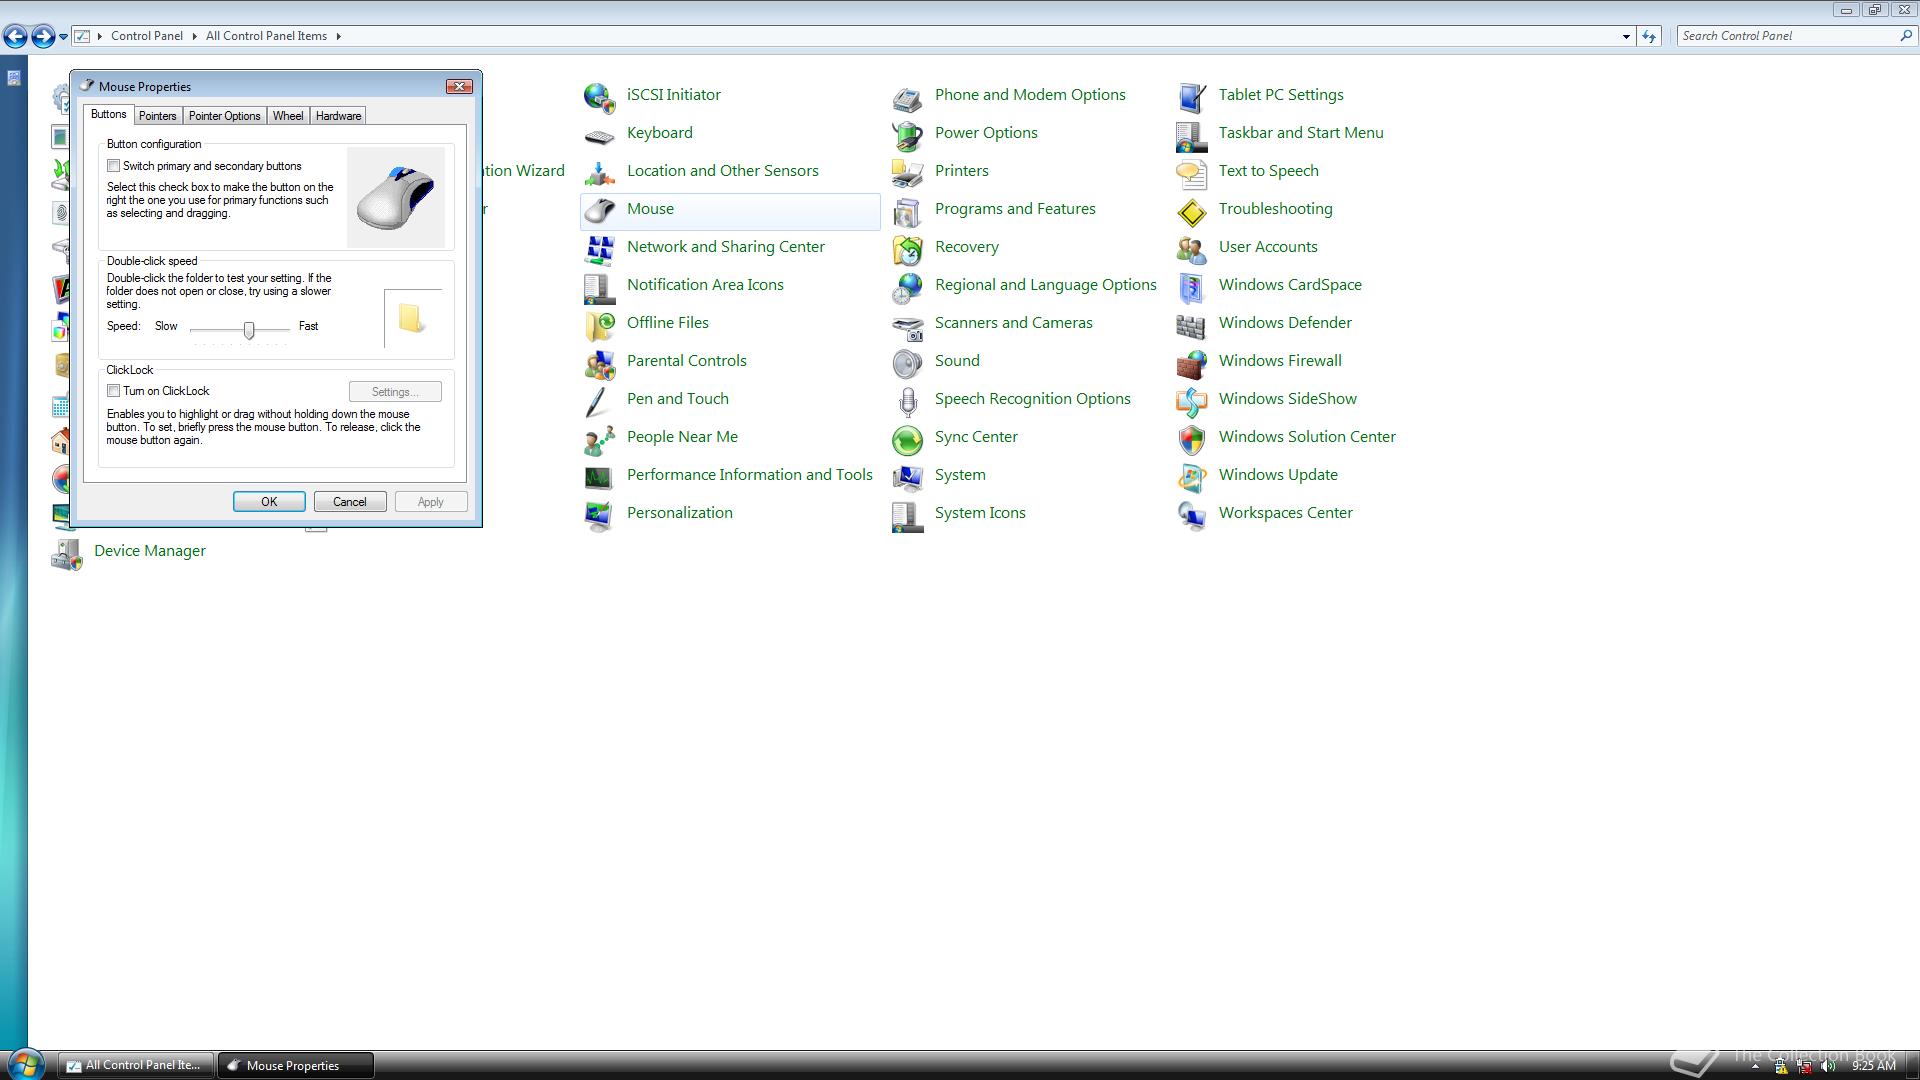The image size is (1920, 1080).
Task: Click OK in Mouse Properties
Action: [269, 502]
